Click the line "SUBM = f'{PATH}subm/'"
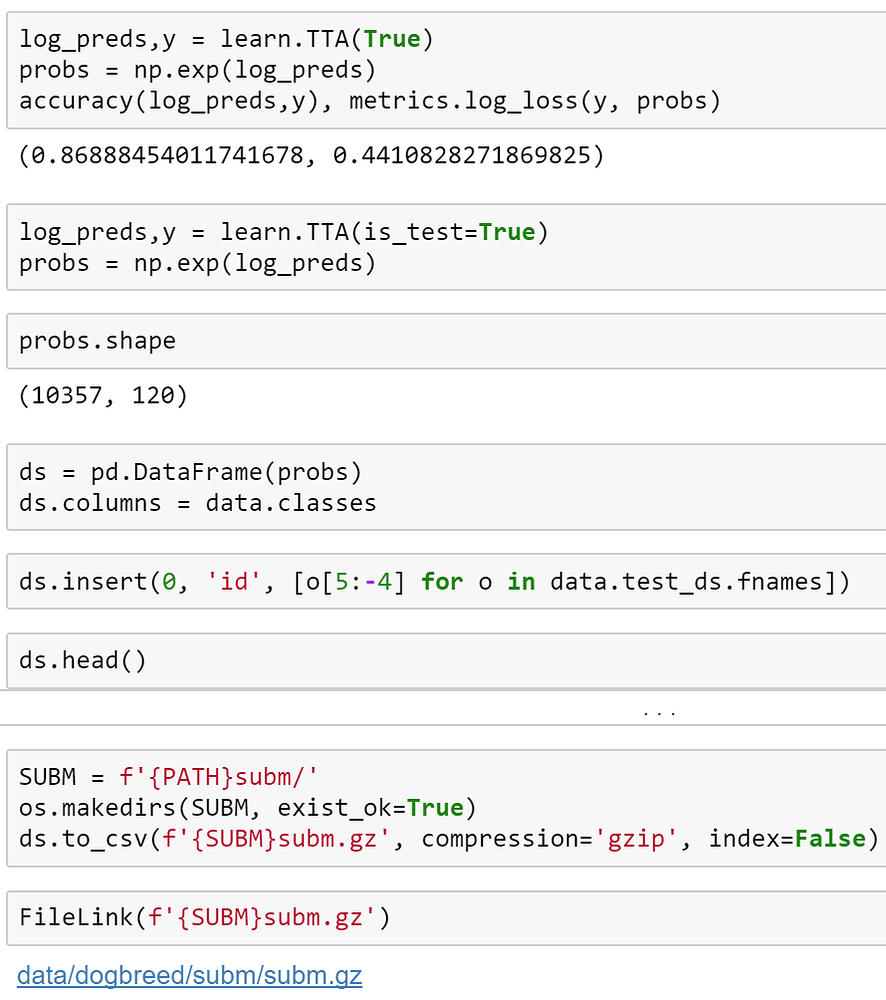Screen dimensions: 886x1000 168,777
